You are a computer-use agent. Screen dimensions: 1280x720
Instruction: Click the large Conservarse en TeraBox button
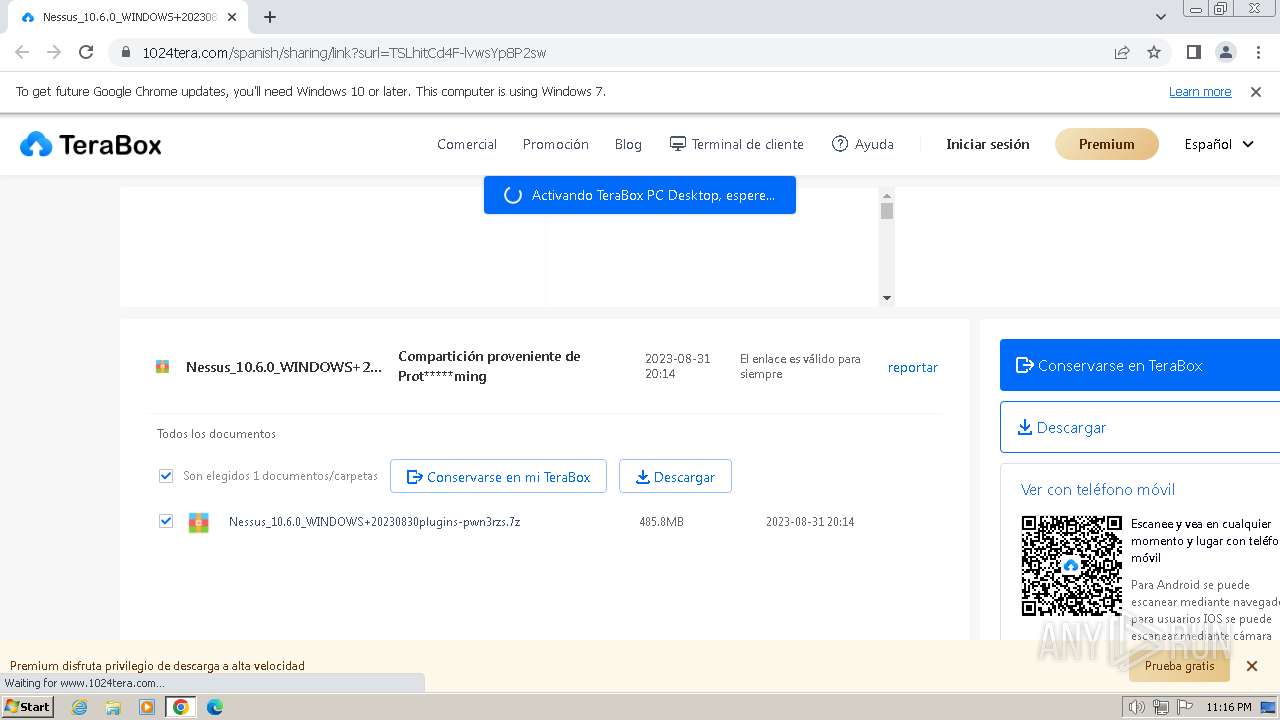[x=1140, y=365]
